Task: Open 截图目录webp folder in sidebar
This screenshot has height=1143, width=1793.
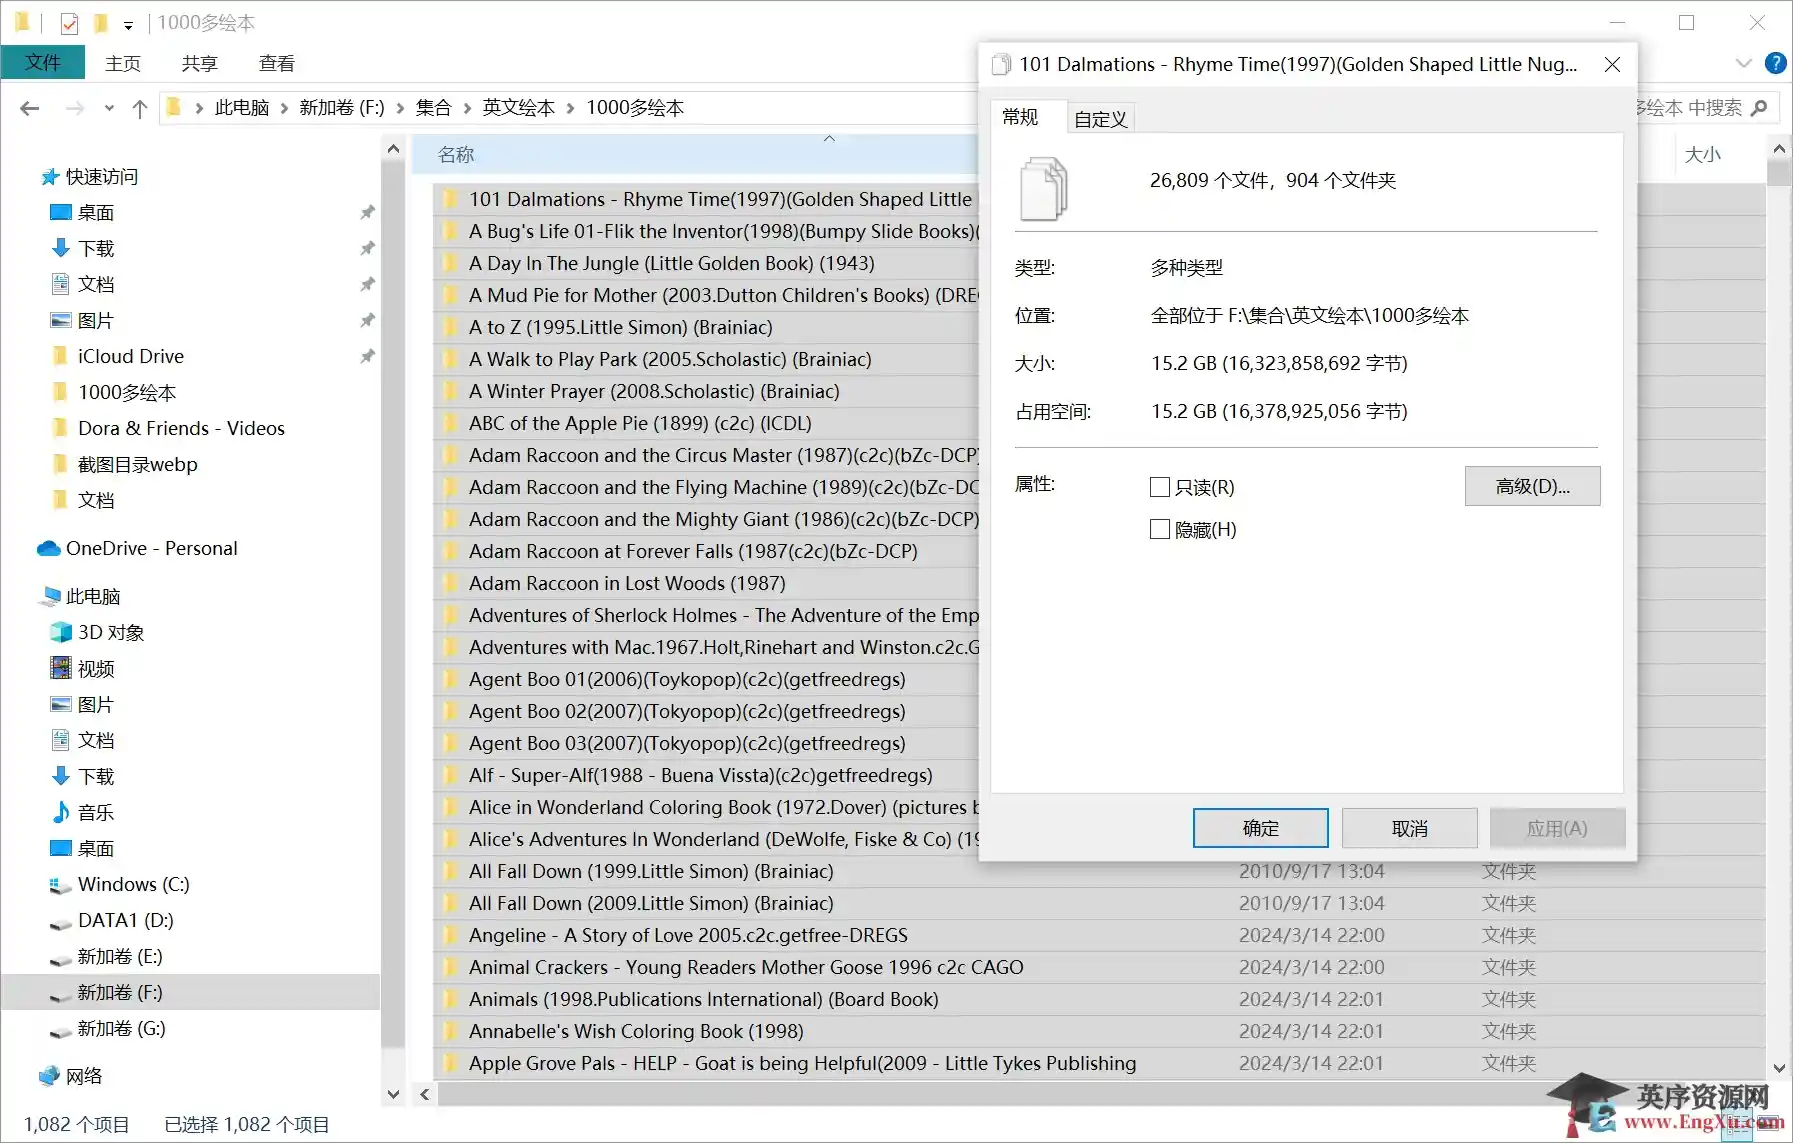Action: click(x=138, y=464)
